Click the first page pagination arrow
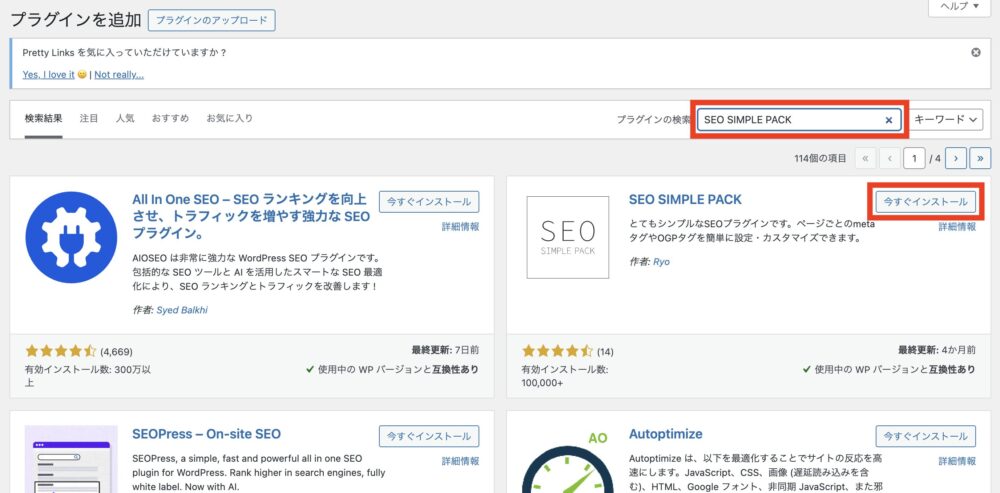Image resolution: width=1000 pixels, height=493 pixels. [x=865, y=158]
